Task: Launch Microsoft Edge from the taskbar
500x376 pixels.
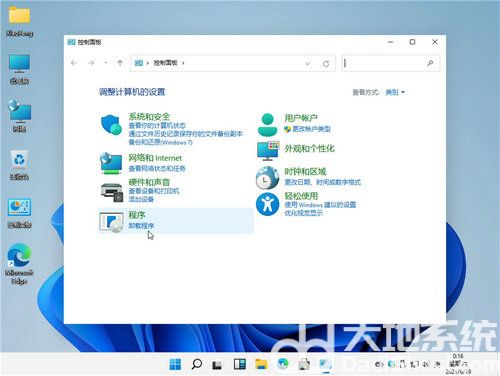Action: pyautogui.click(x=283, y=364)
